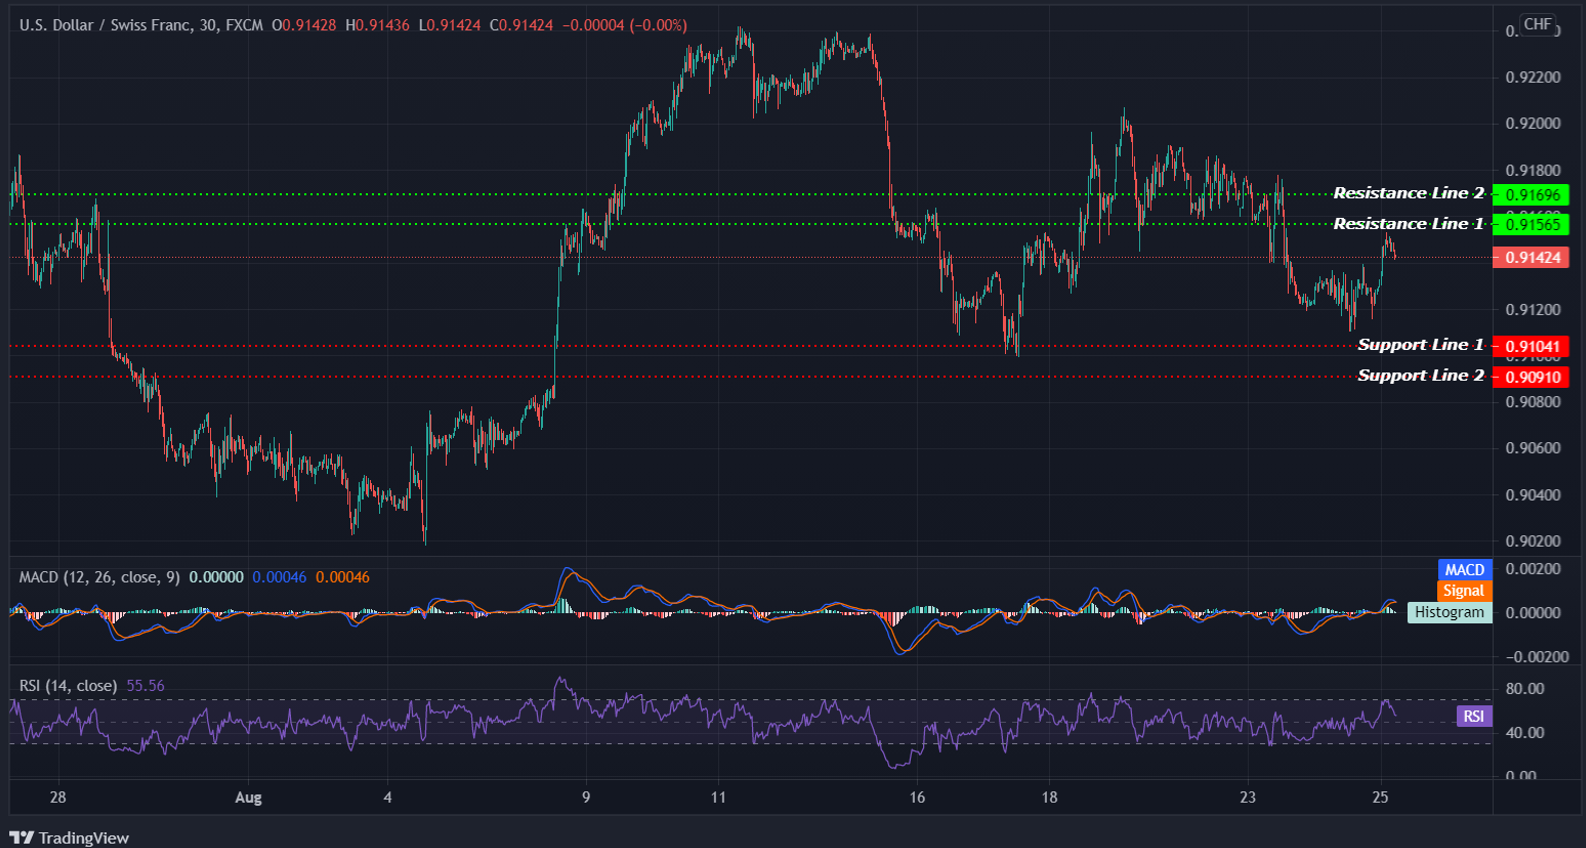Click the TradingView logo

[69, 838]
